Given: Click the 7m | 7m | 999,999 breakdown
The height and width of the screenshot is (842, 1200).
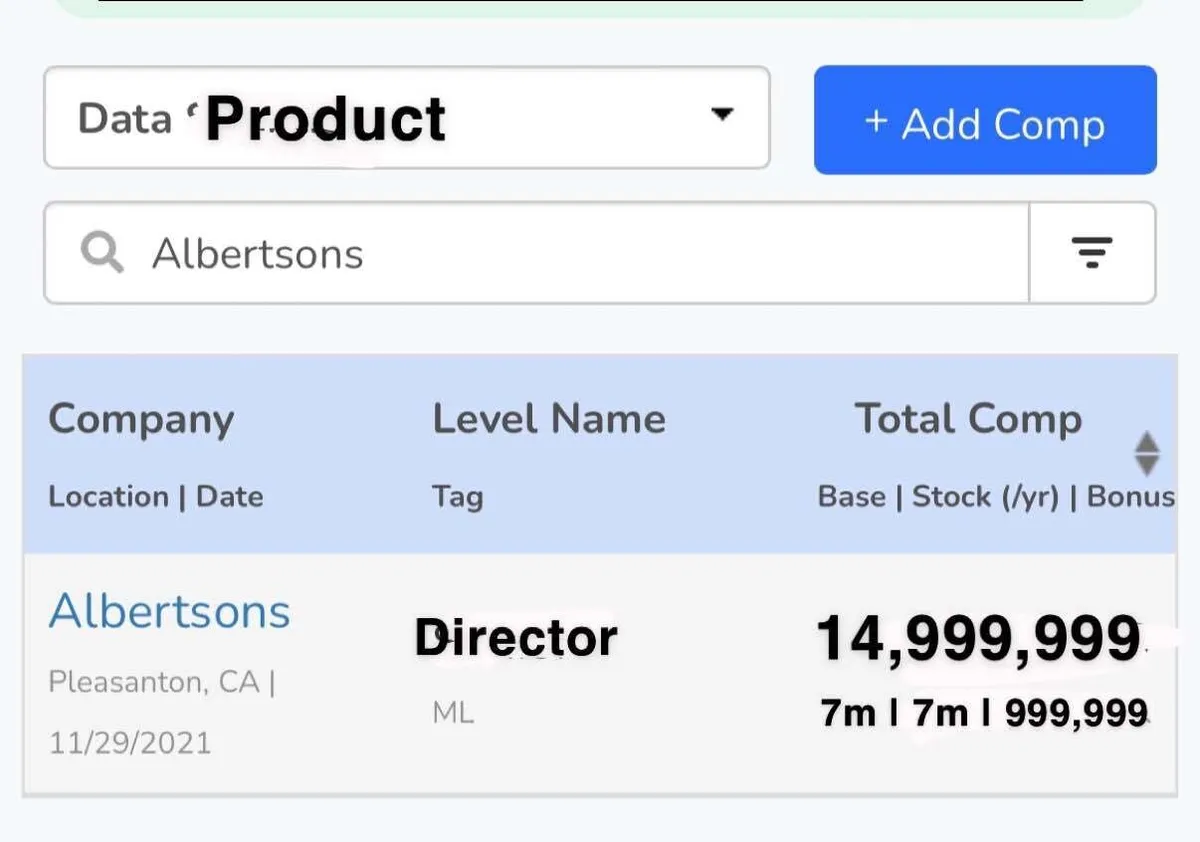Looking at the screenshot, I should [983, 713].
